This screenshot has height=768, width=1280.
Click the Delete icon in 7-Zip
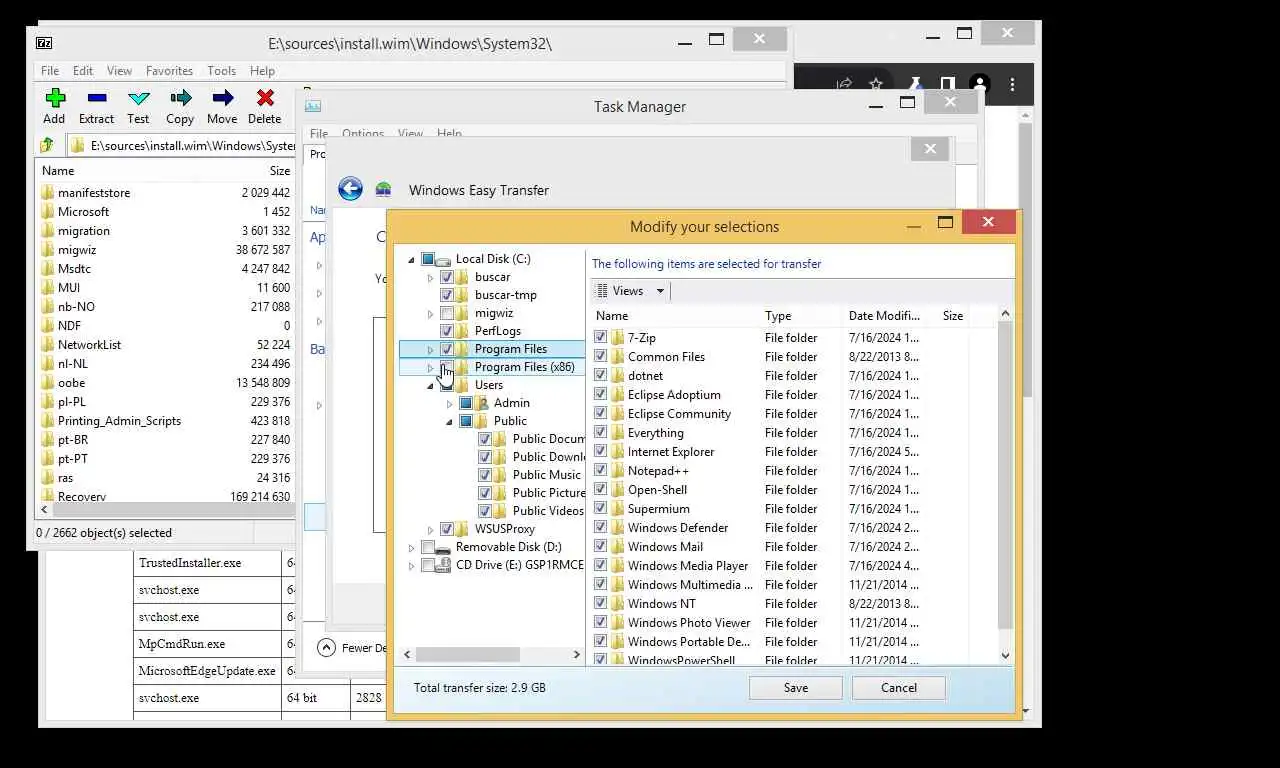tap(265, 98)
